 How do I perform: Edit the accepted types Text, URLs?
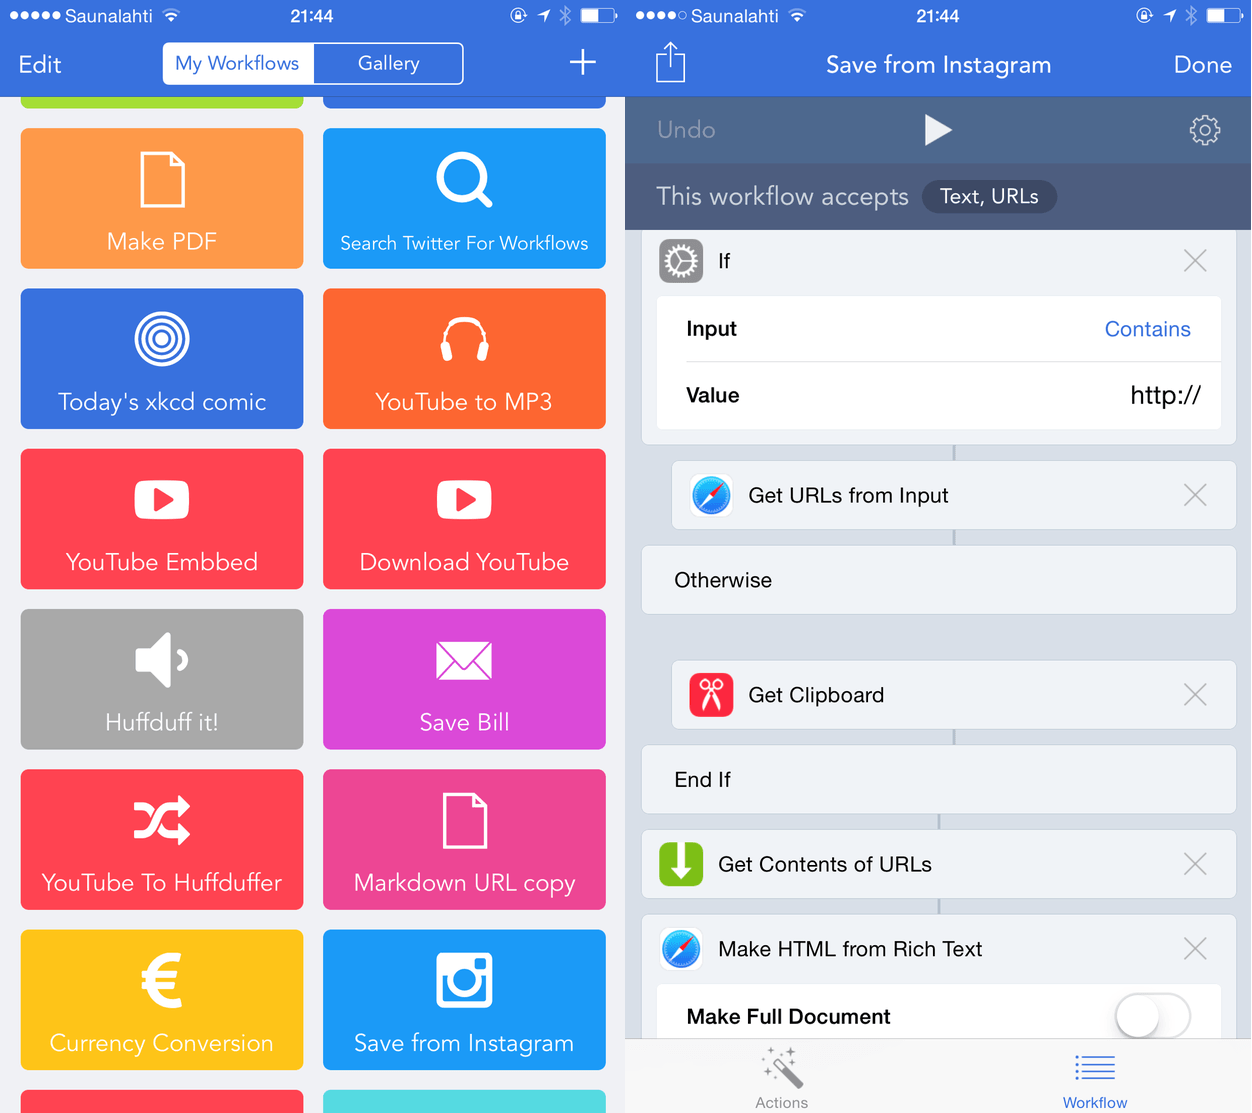point(989,197)
